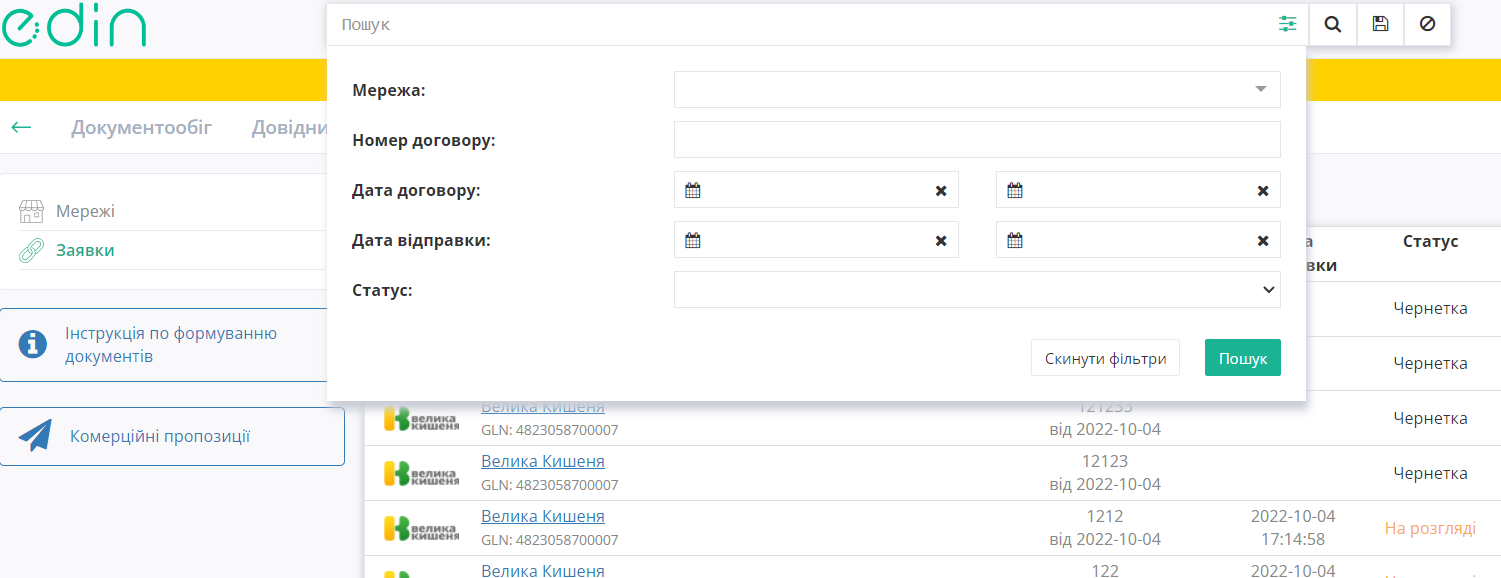Open calendar for the second Дата відправки field
The height and width of the screenshot is (578, 1501).
click(x=1014, y=240)
